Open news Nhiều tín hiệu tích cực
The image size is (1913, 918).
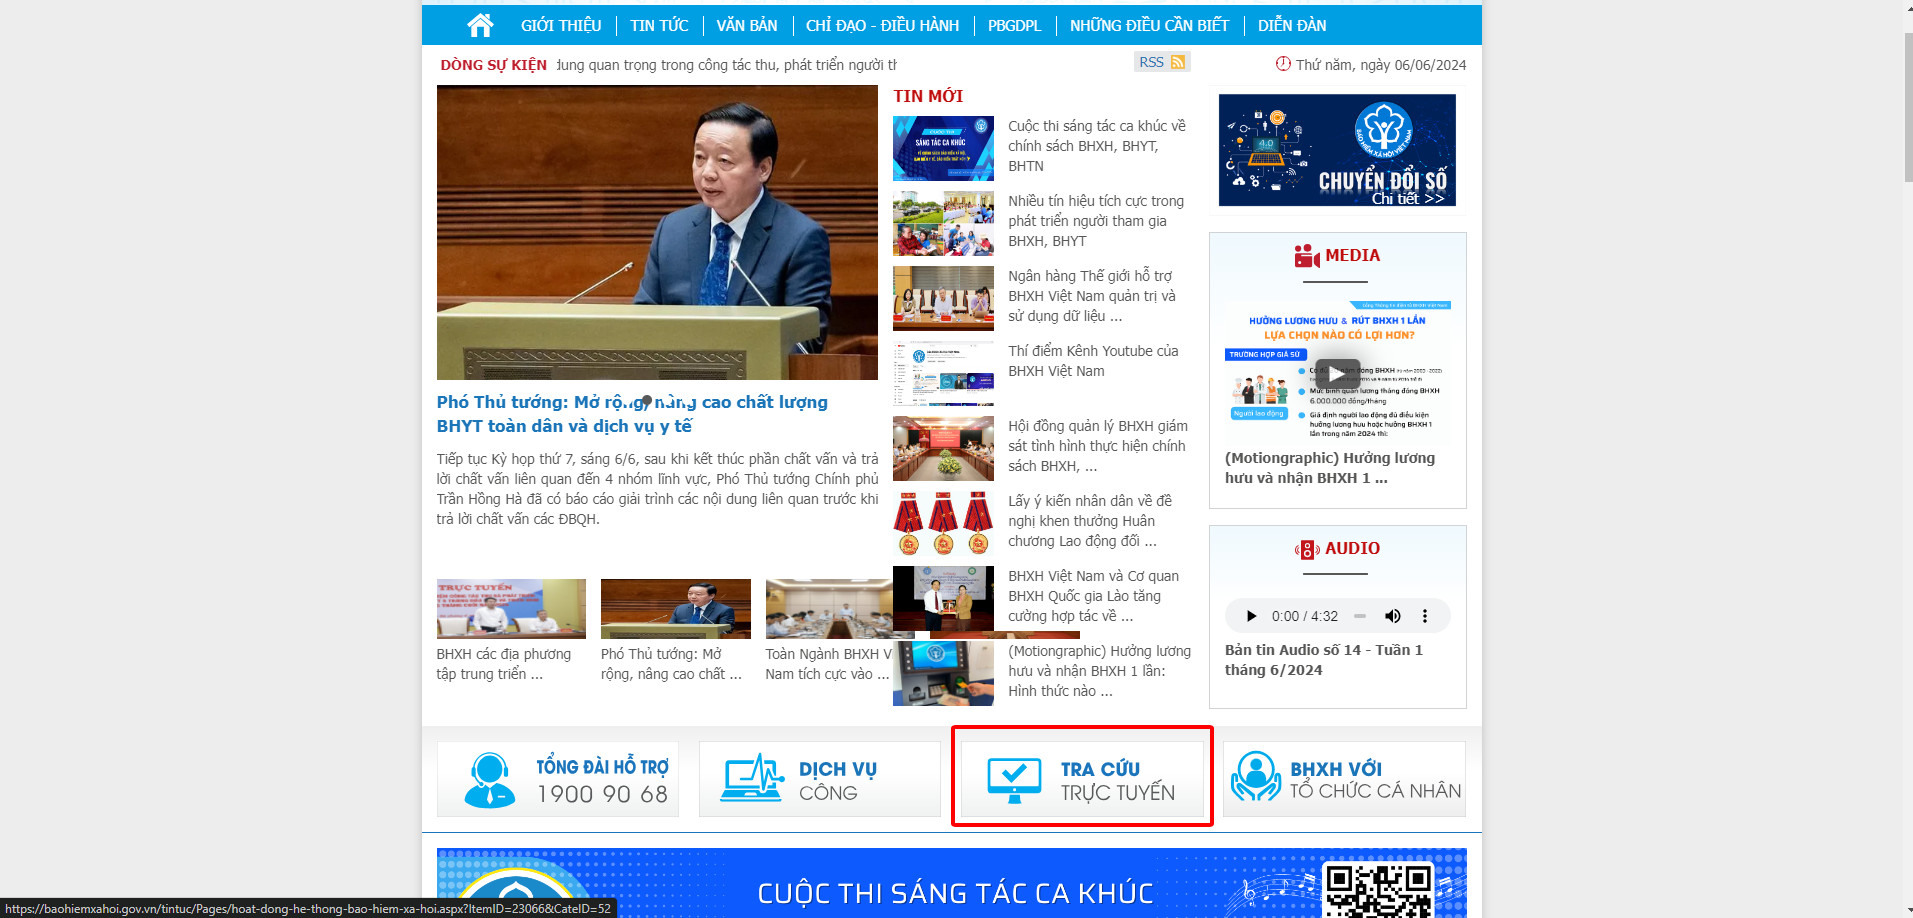(x=1096, y=221)
